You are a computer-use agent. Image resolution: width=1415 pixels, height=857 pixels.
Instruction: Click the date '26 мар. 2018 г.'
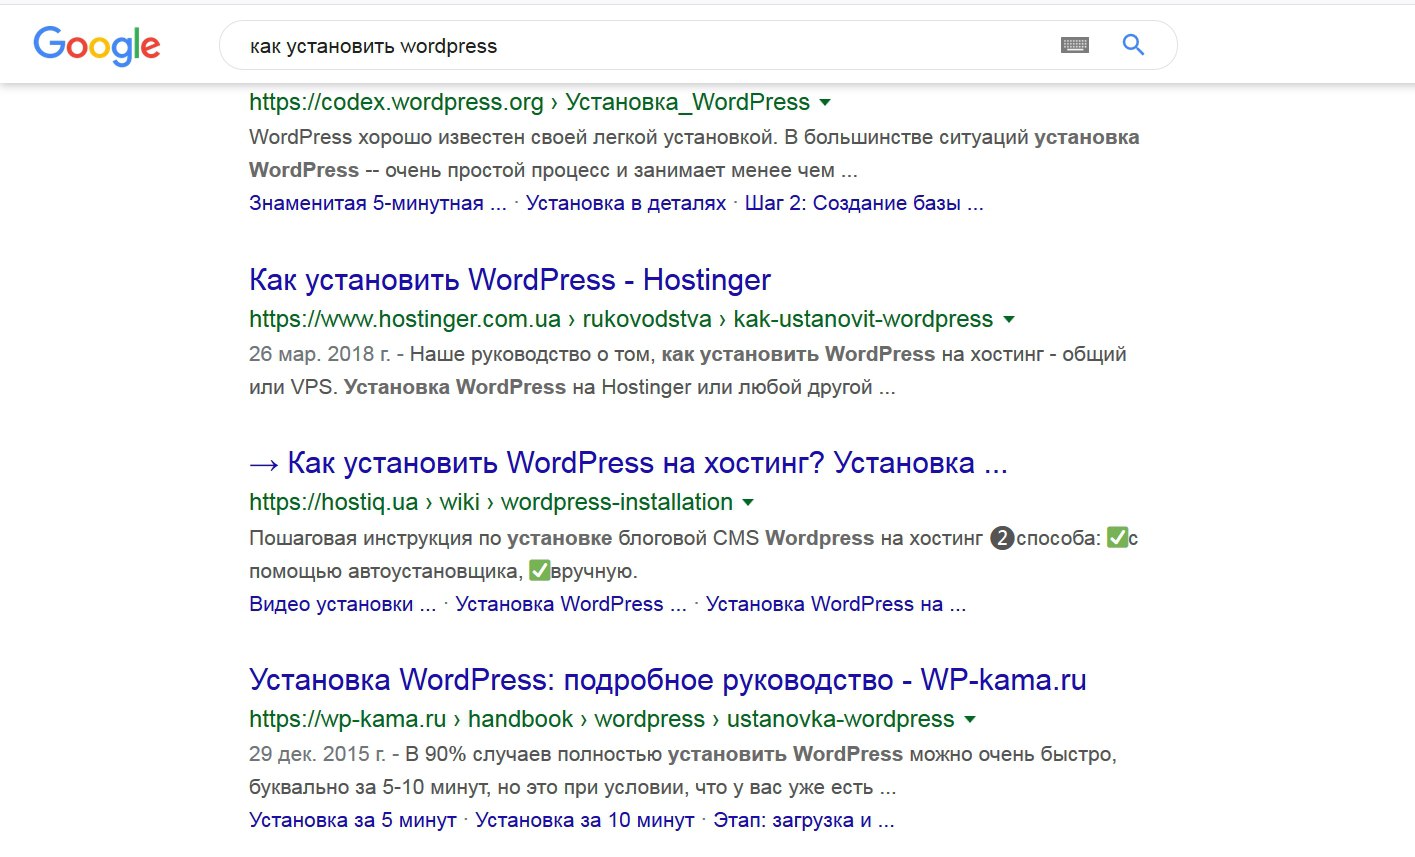(x=320, y=354)
